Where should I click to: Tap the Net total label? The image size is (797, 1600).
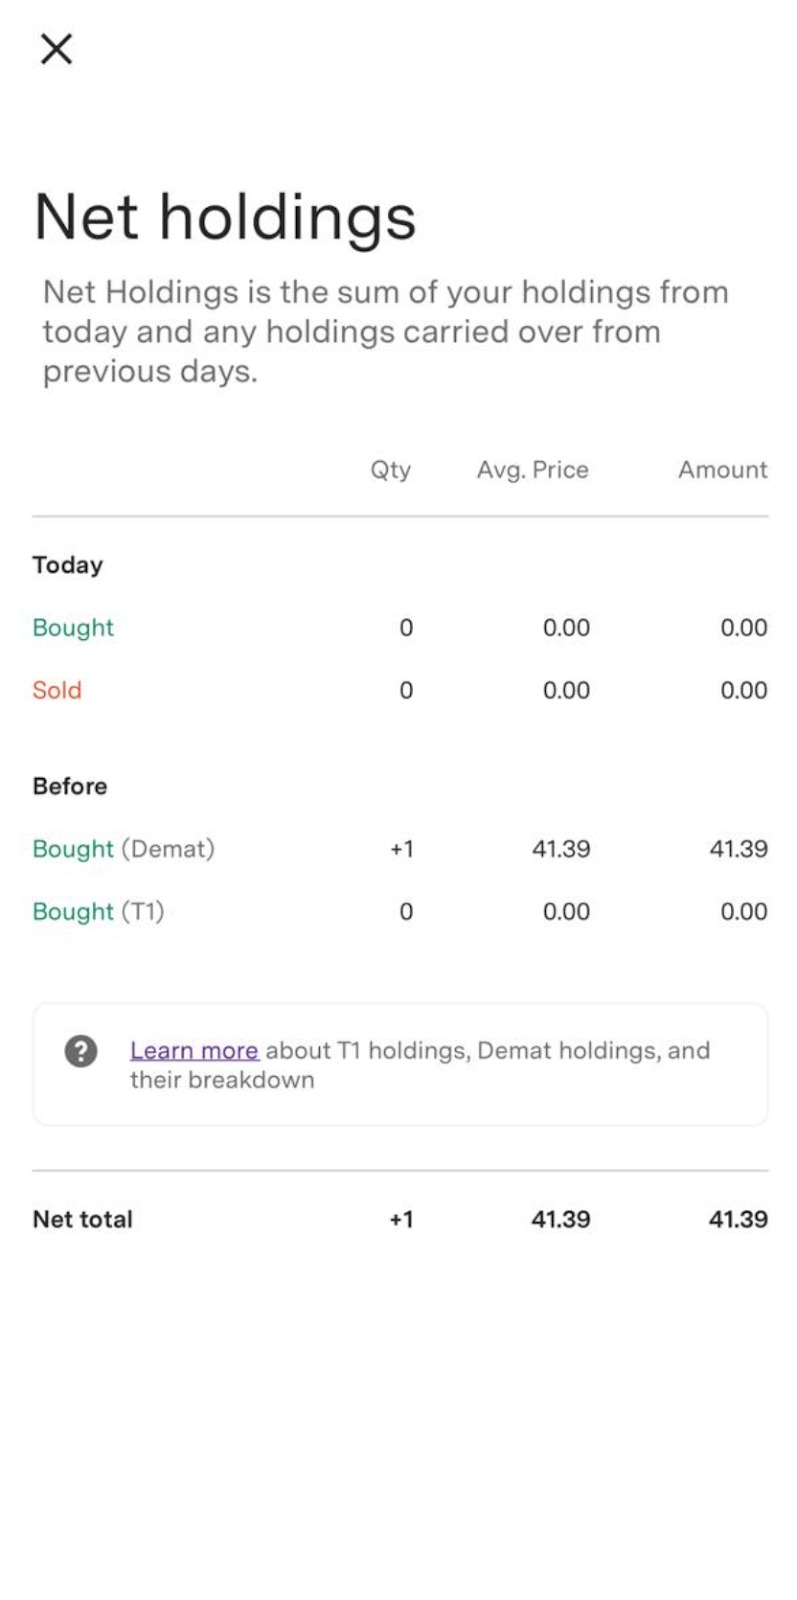[82, 1219]
